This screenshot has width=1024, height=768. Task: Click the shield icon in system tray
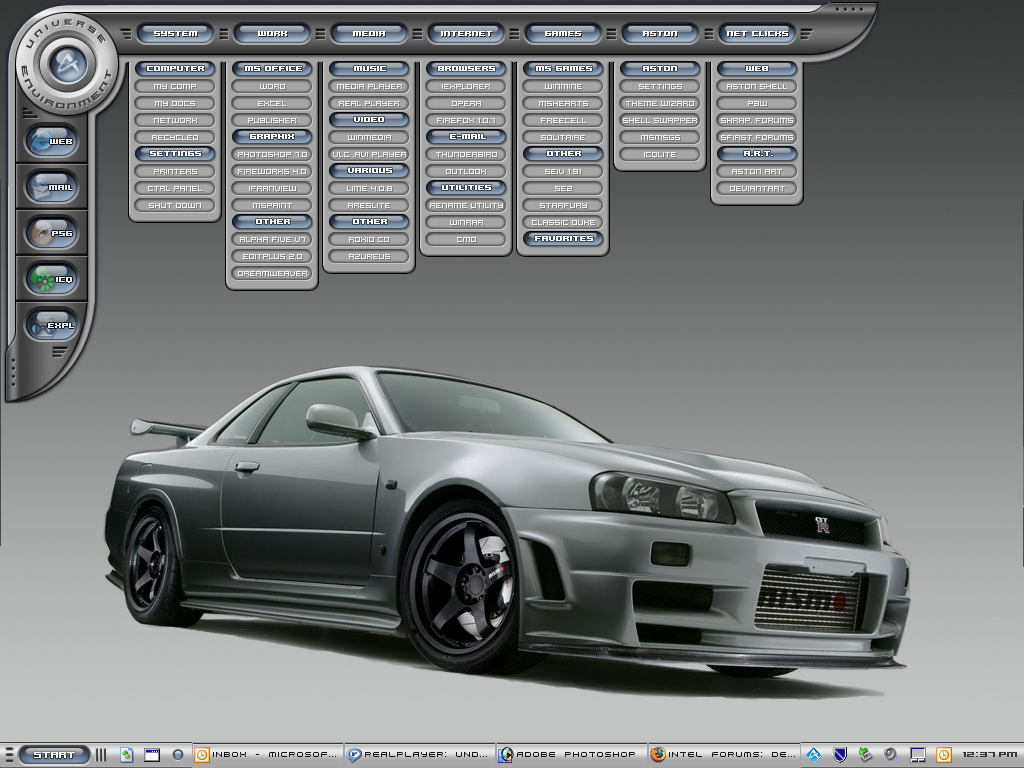[x=840, y=755]
